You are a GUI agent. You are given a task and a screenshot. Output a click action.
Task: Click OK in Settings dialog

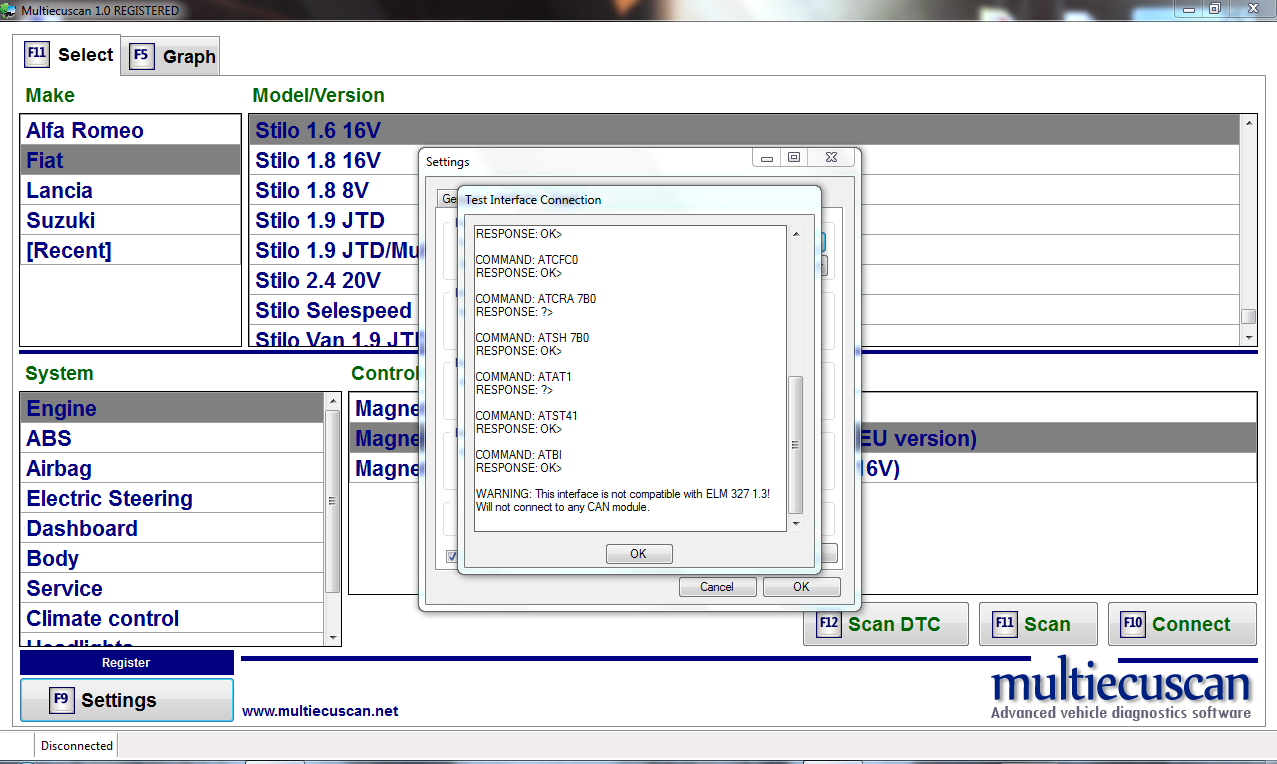click(801, 587)
